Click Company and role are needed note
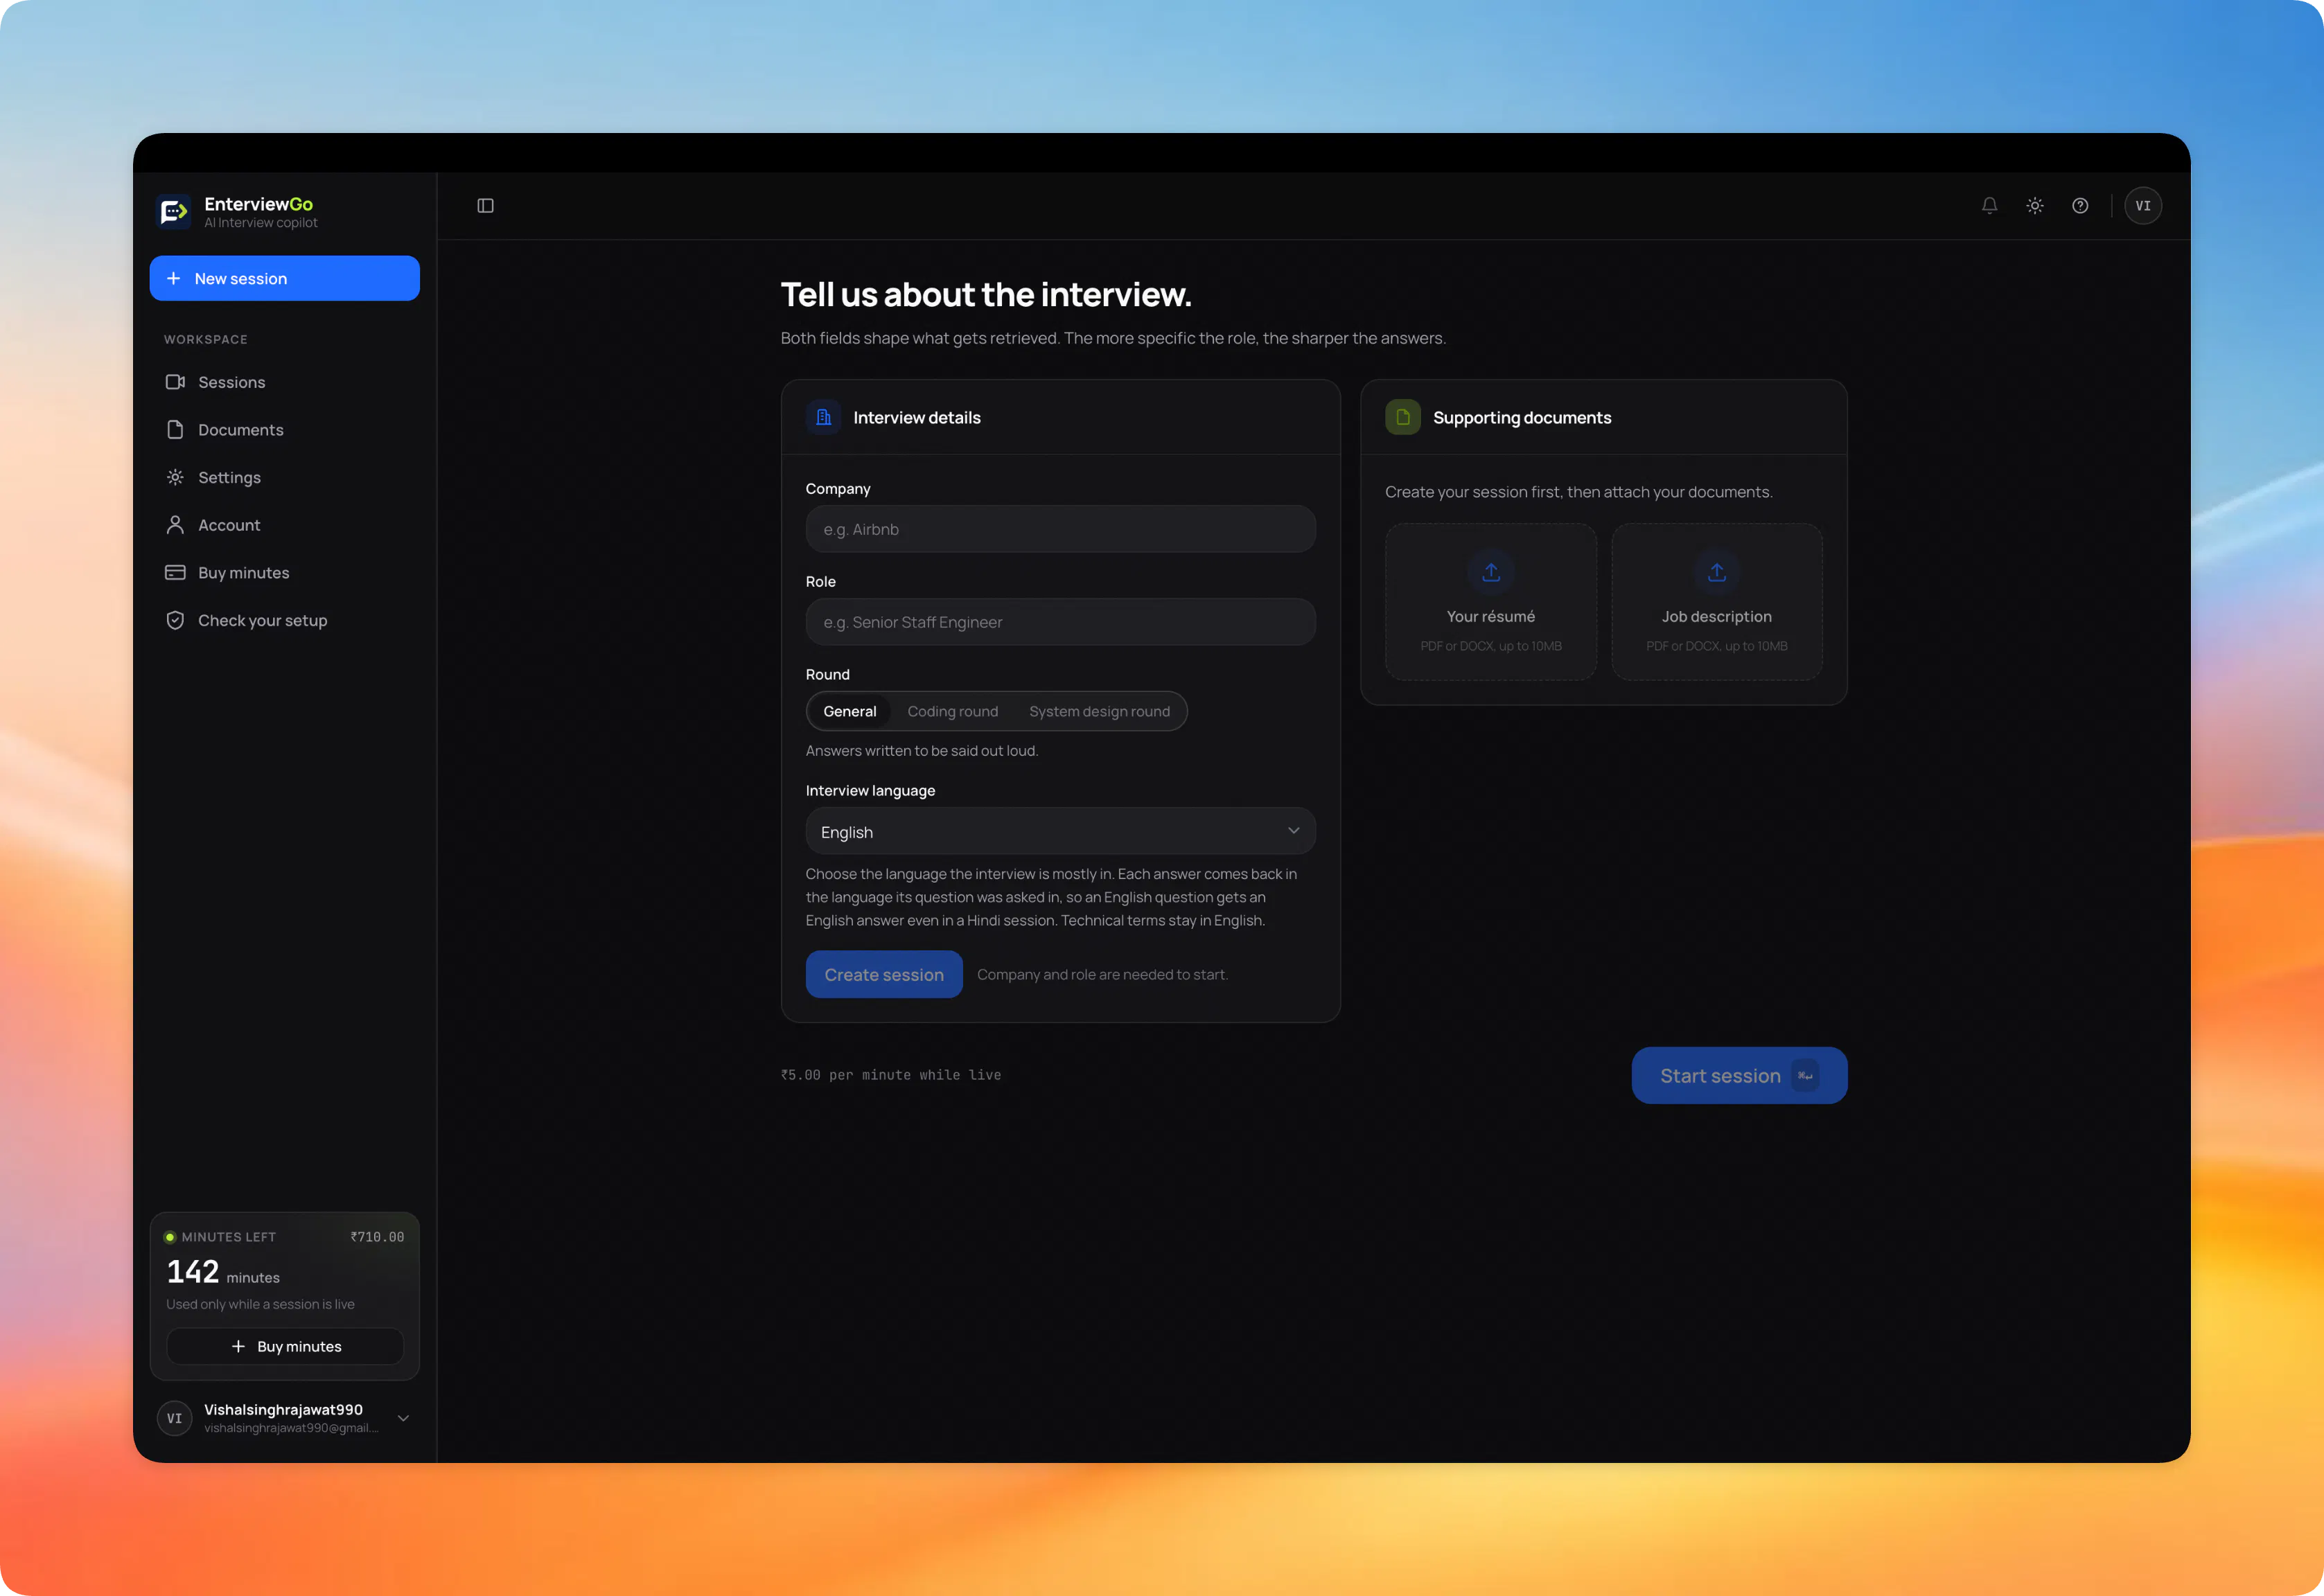 (1102, 974)
